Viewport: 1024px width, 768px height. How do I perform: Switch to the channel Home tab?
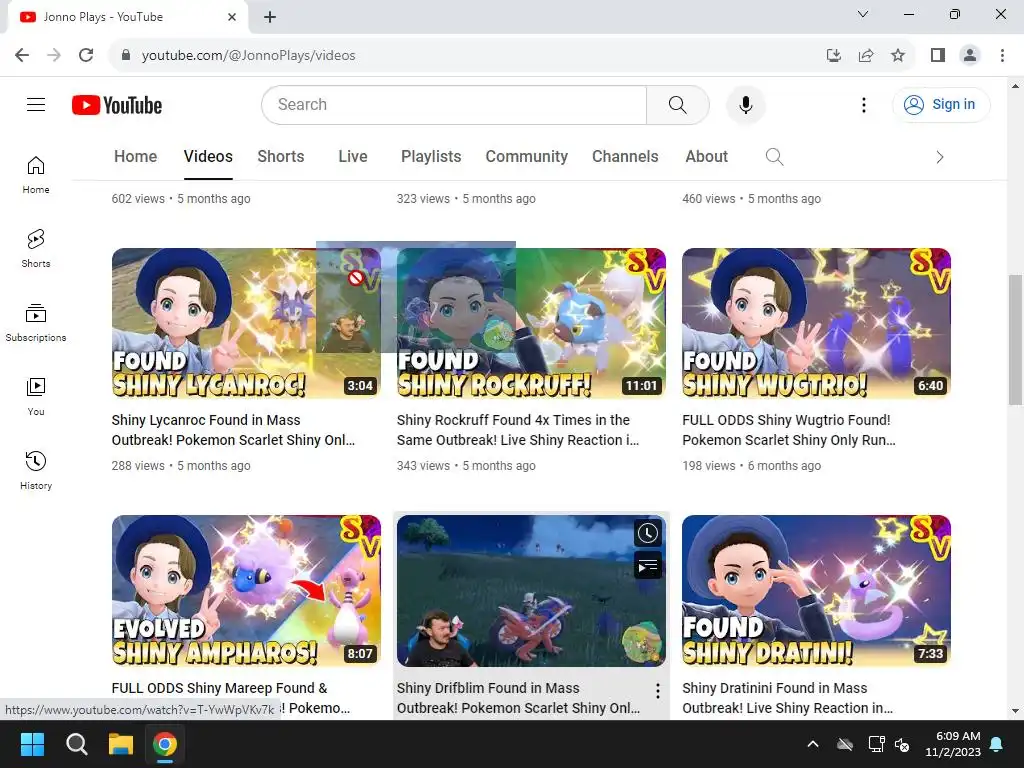[x=135, y=157]
